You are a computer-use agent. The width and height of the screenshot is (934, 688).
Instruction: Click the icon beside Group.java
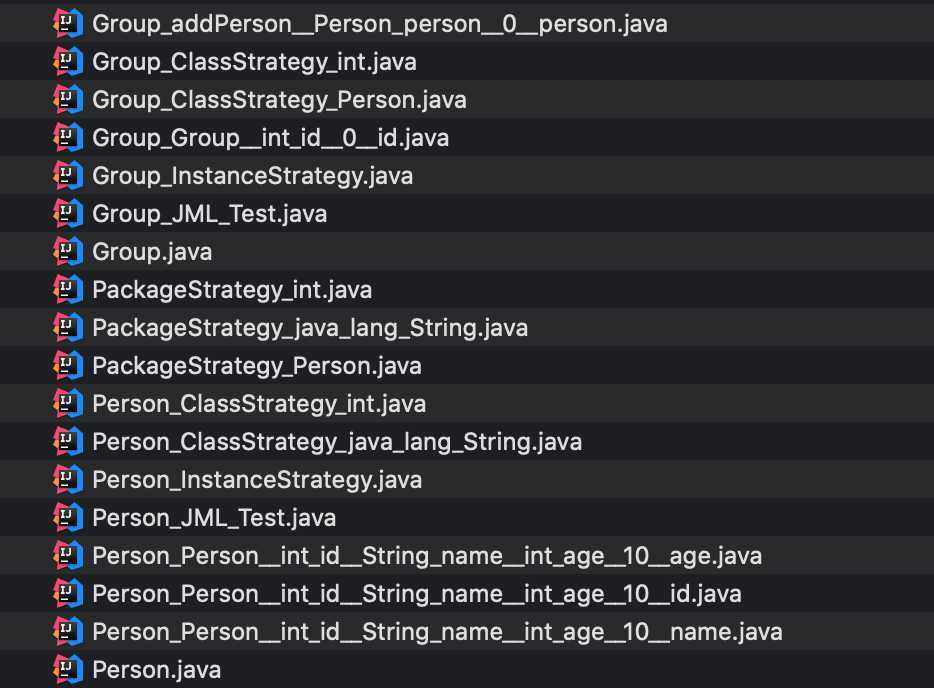[67, 251]
